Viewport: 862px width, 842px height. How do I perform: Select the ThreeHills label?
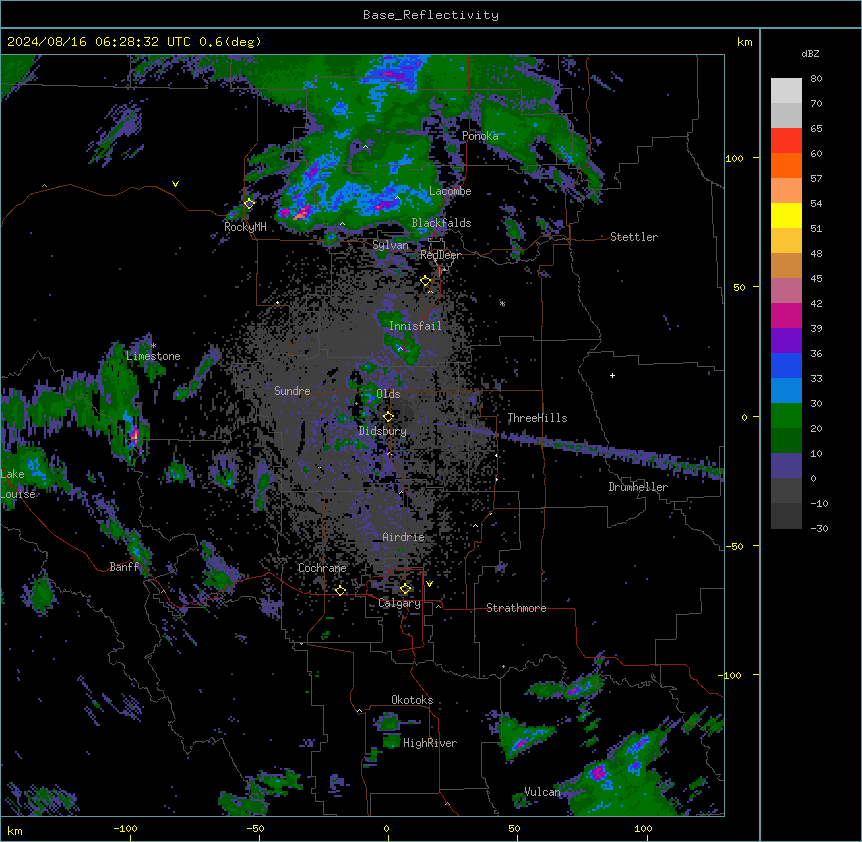[x=537, y=418]
